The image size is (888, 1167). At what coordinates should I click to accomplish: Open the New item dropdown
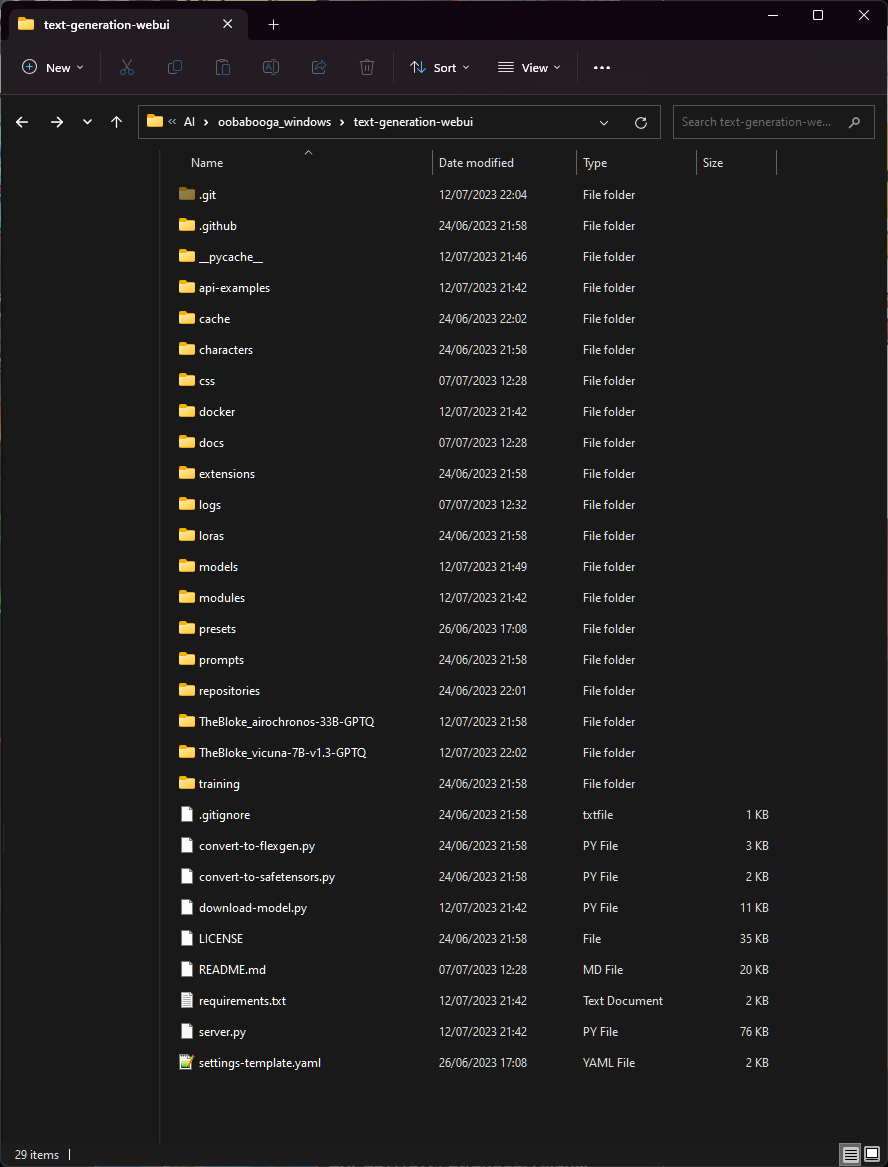[53, 67]
